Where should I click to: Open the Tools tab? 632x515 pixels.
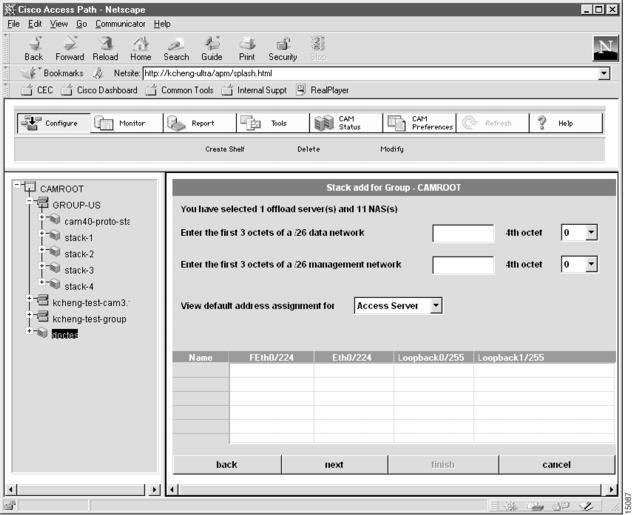(x=273, y=123)
